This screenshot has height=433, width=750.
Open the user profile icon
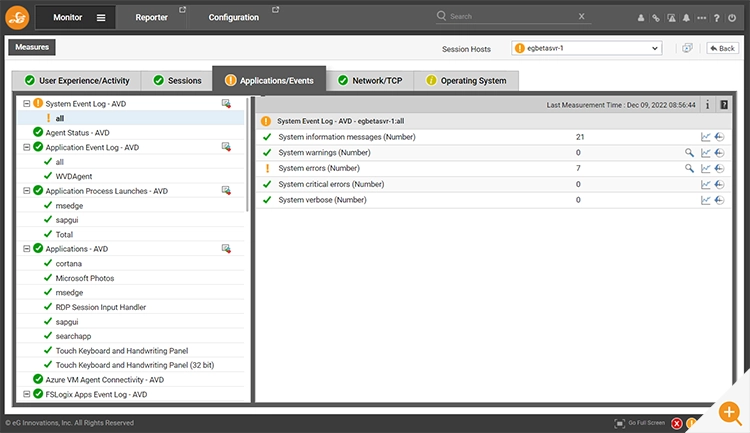click(x=640, y=18)
